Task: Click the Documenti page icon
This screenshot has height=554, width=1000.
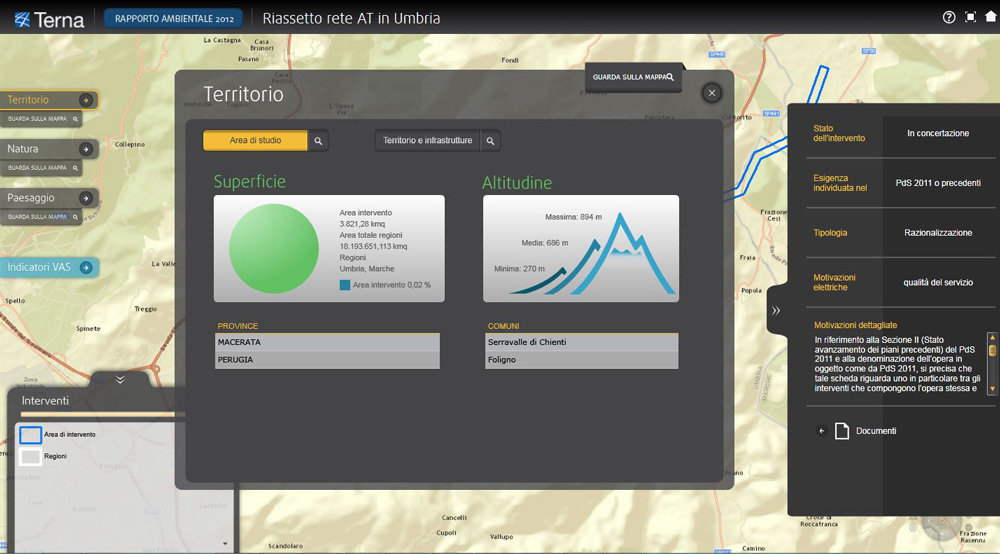Action: click(842, 431)
